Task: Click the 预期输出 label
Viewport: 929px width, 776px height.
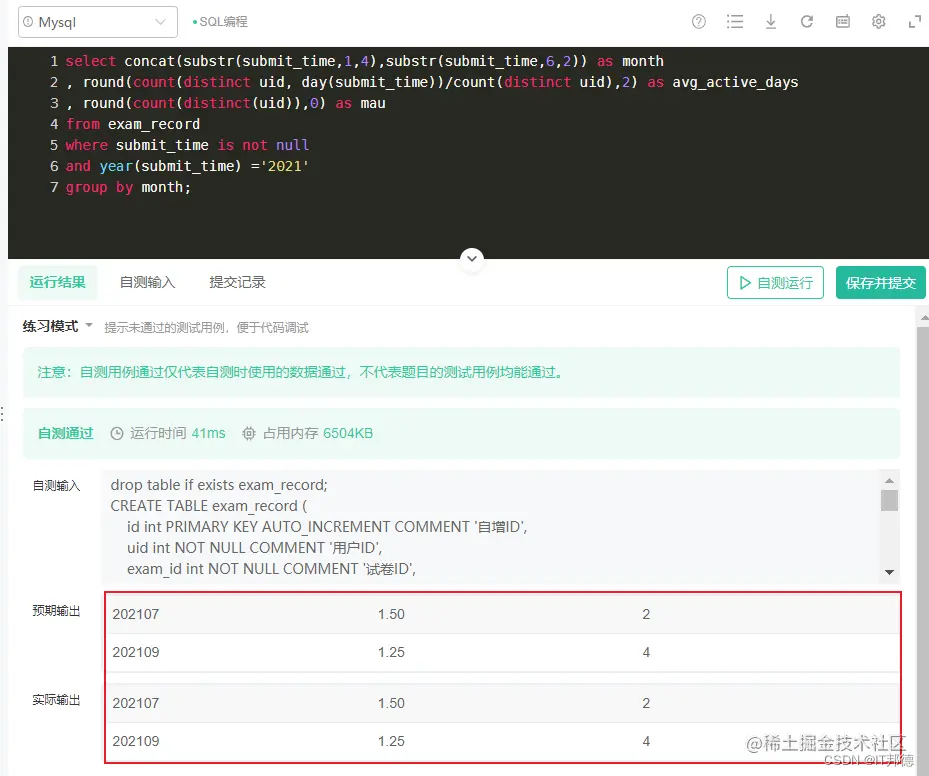Action: (x=56, y=611)
